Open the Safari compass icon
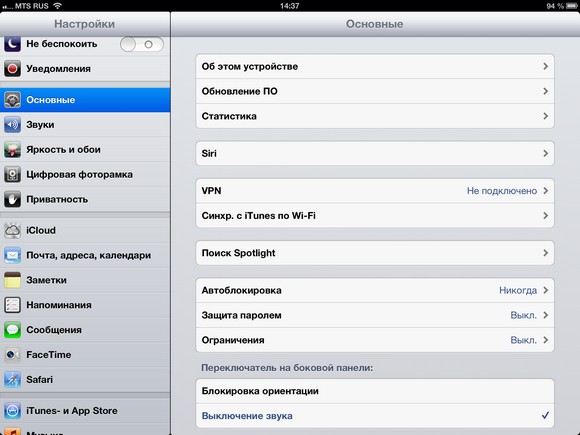 click(12, 380)
